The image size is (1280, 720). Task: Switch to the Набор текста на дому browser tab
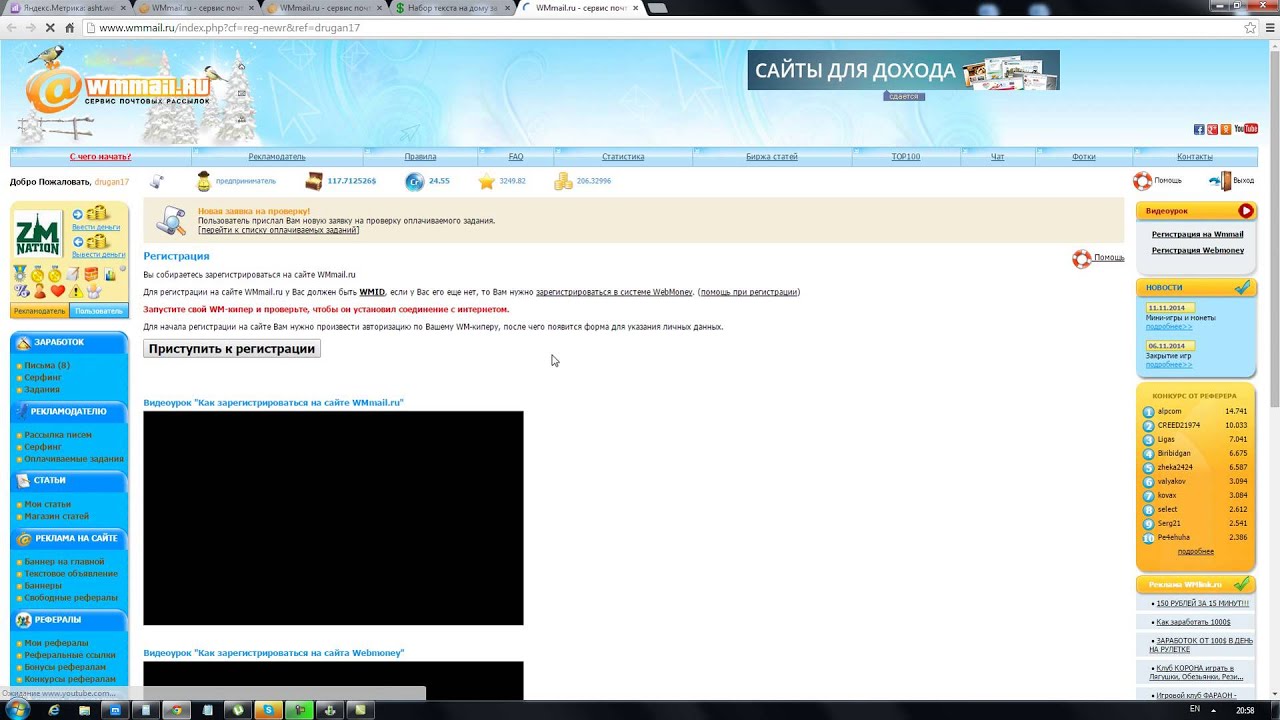(x=452, y=8)
